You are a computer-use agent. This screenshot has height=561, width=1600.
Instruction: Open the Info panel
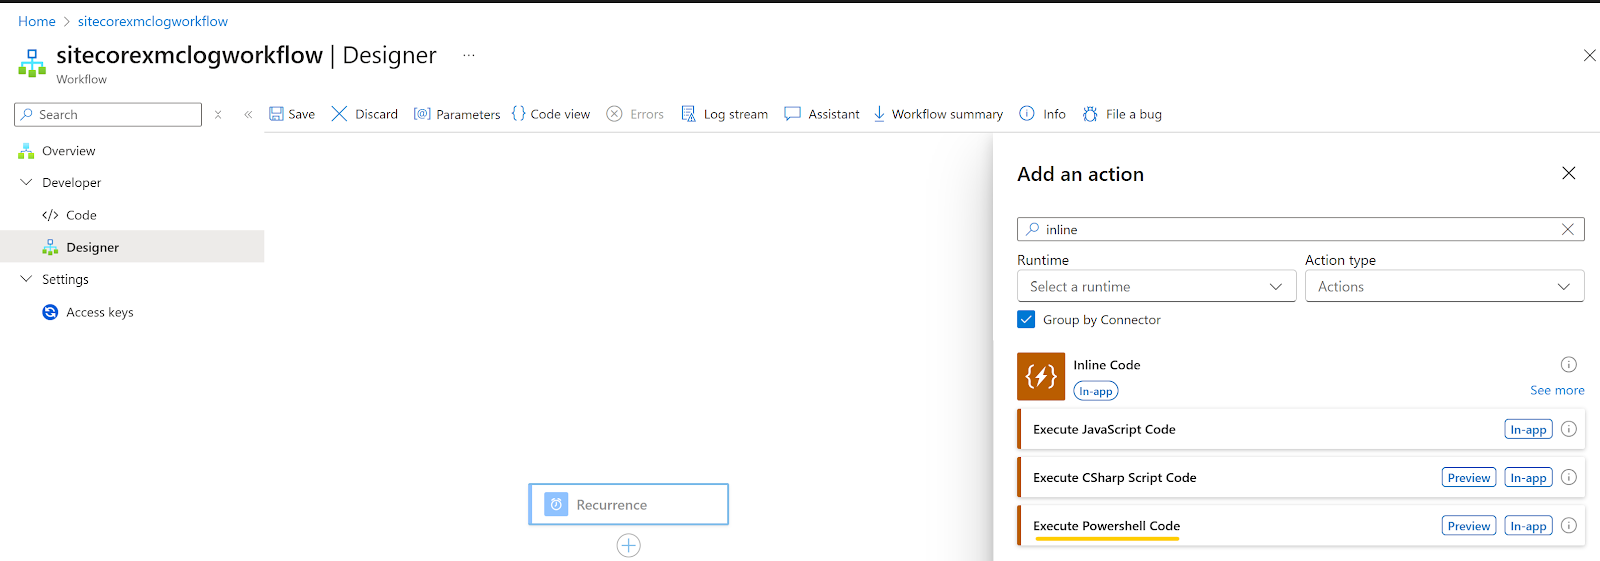tap(1042, 114)
